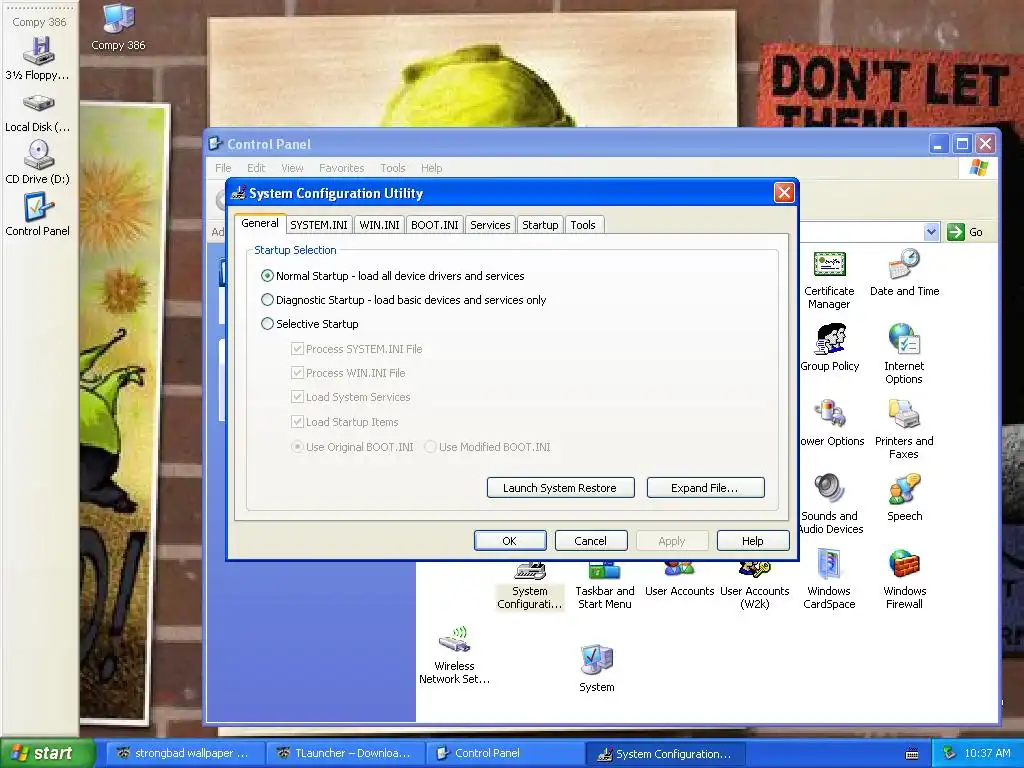Open Date and Time in Control Panel

point(904,273)
